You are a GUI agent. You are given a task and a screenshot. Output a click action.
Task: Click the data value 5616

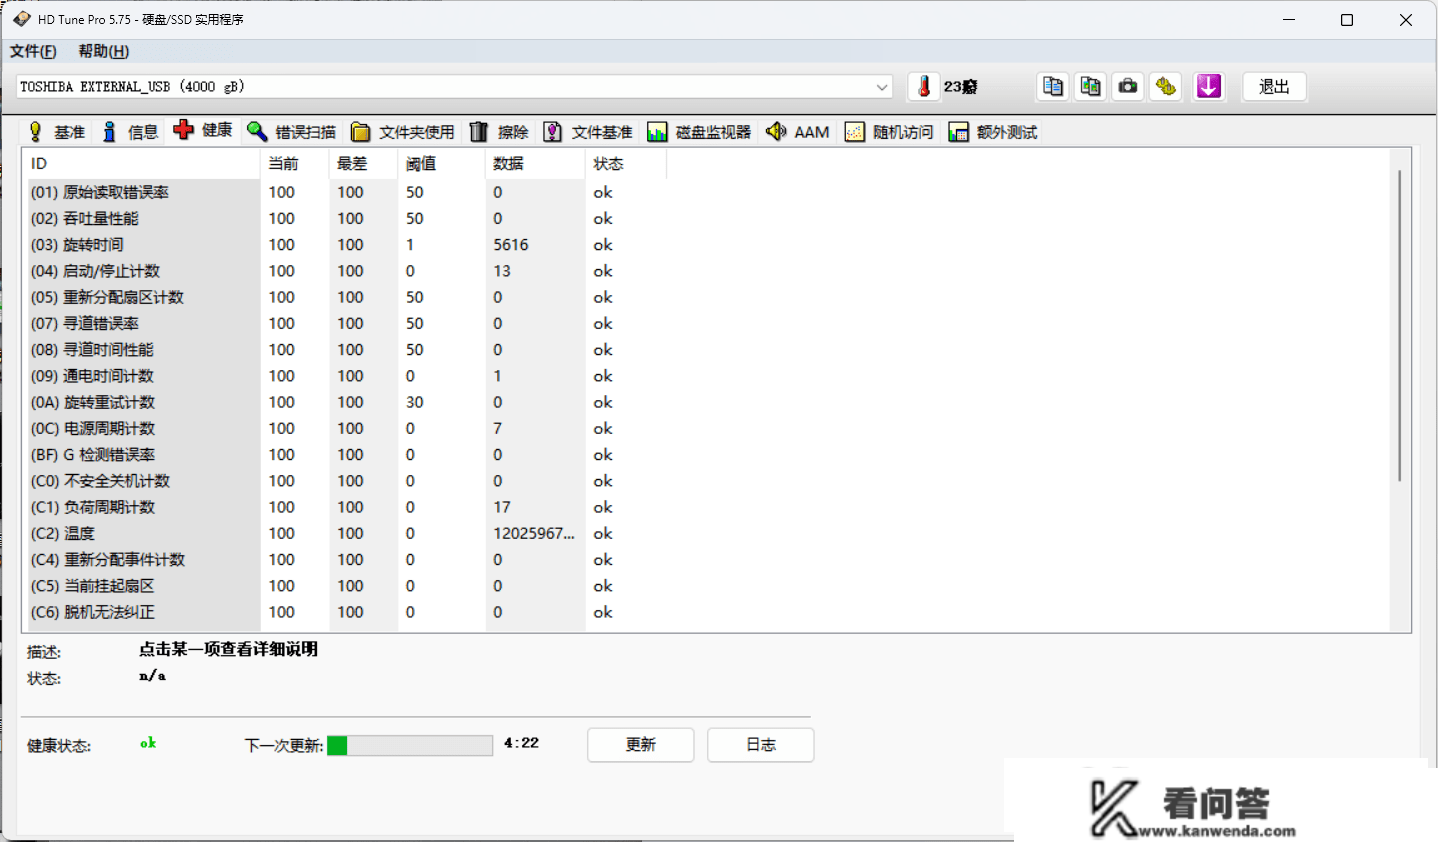point(511,245)
